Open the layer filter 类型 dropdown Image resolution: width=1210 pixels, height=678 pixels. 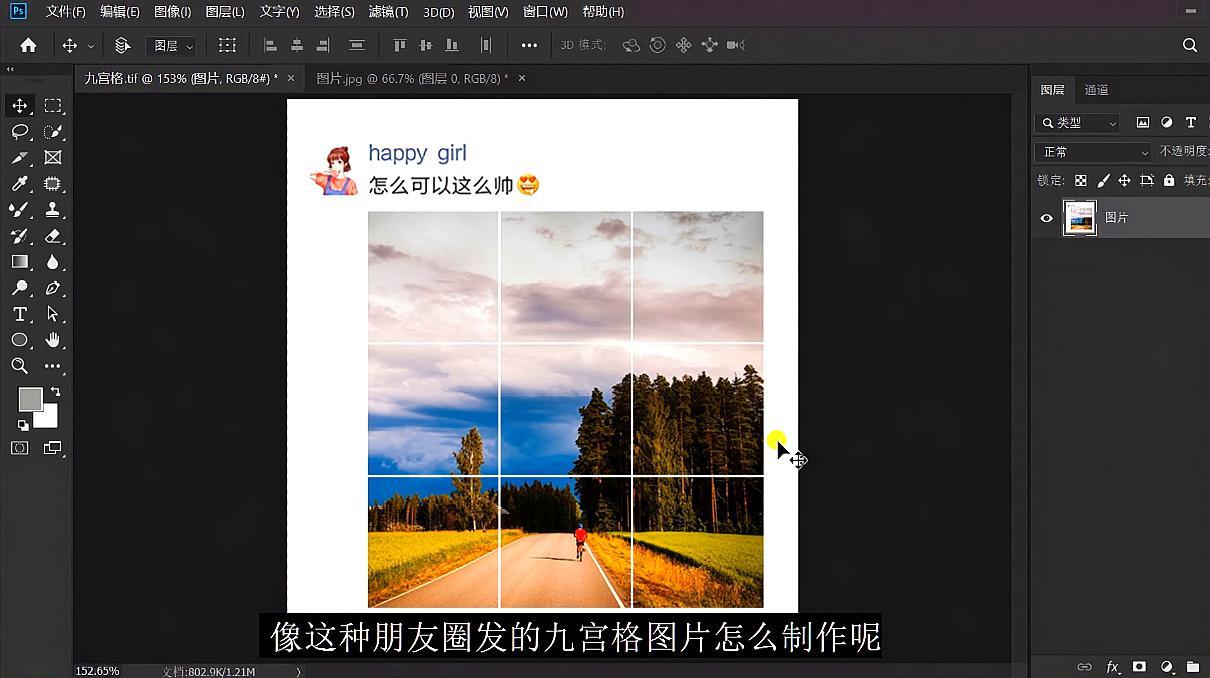[x=1077, y=122]
